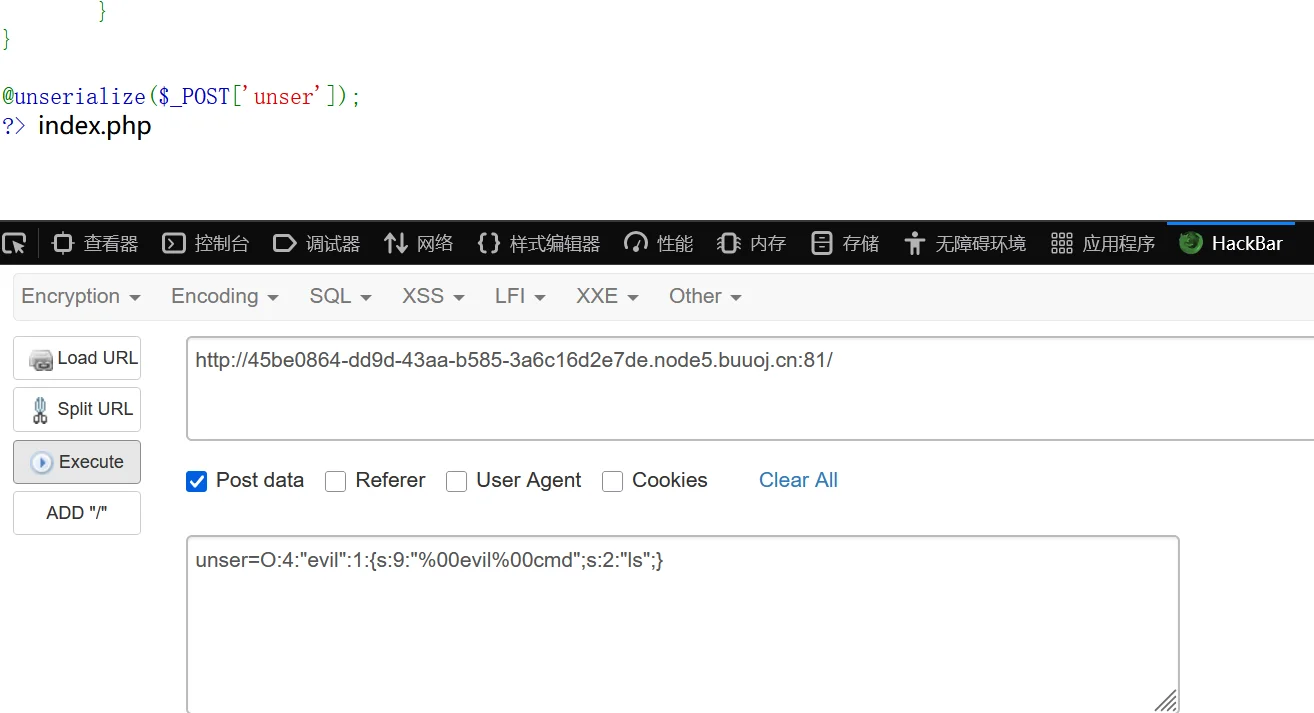
Task: Expand the Encryption dropdown menu
Action: 81,296
